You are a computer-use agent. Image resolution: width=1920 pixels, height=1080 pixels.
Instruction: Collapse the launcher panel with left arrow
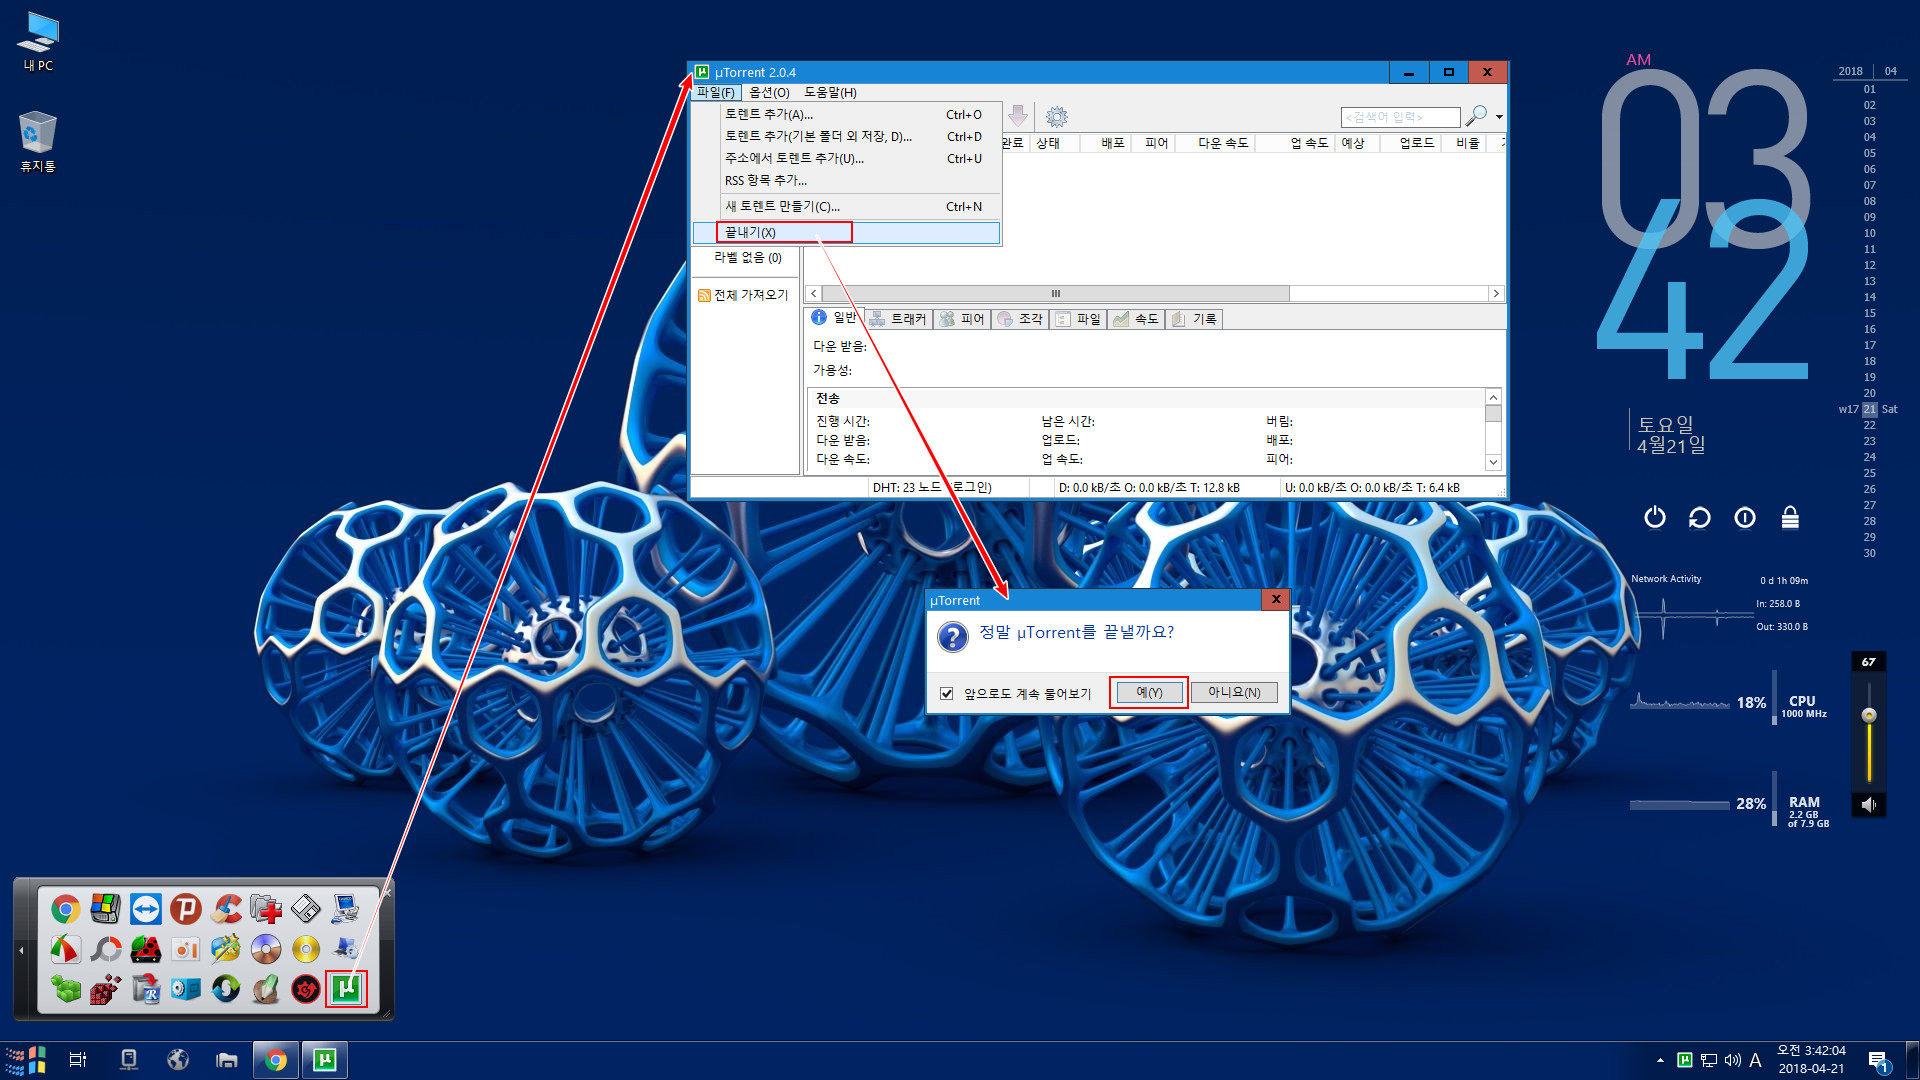(x=21, y=949)
